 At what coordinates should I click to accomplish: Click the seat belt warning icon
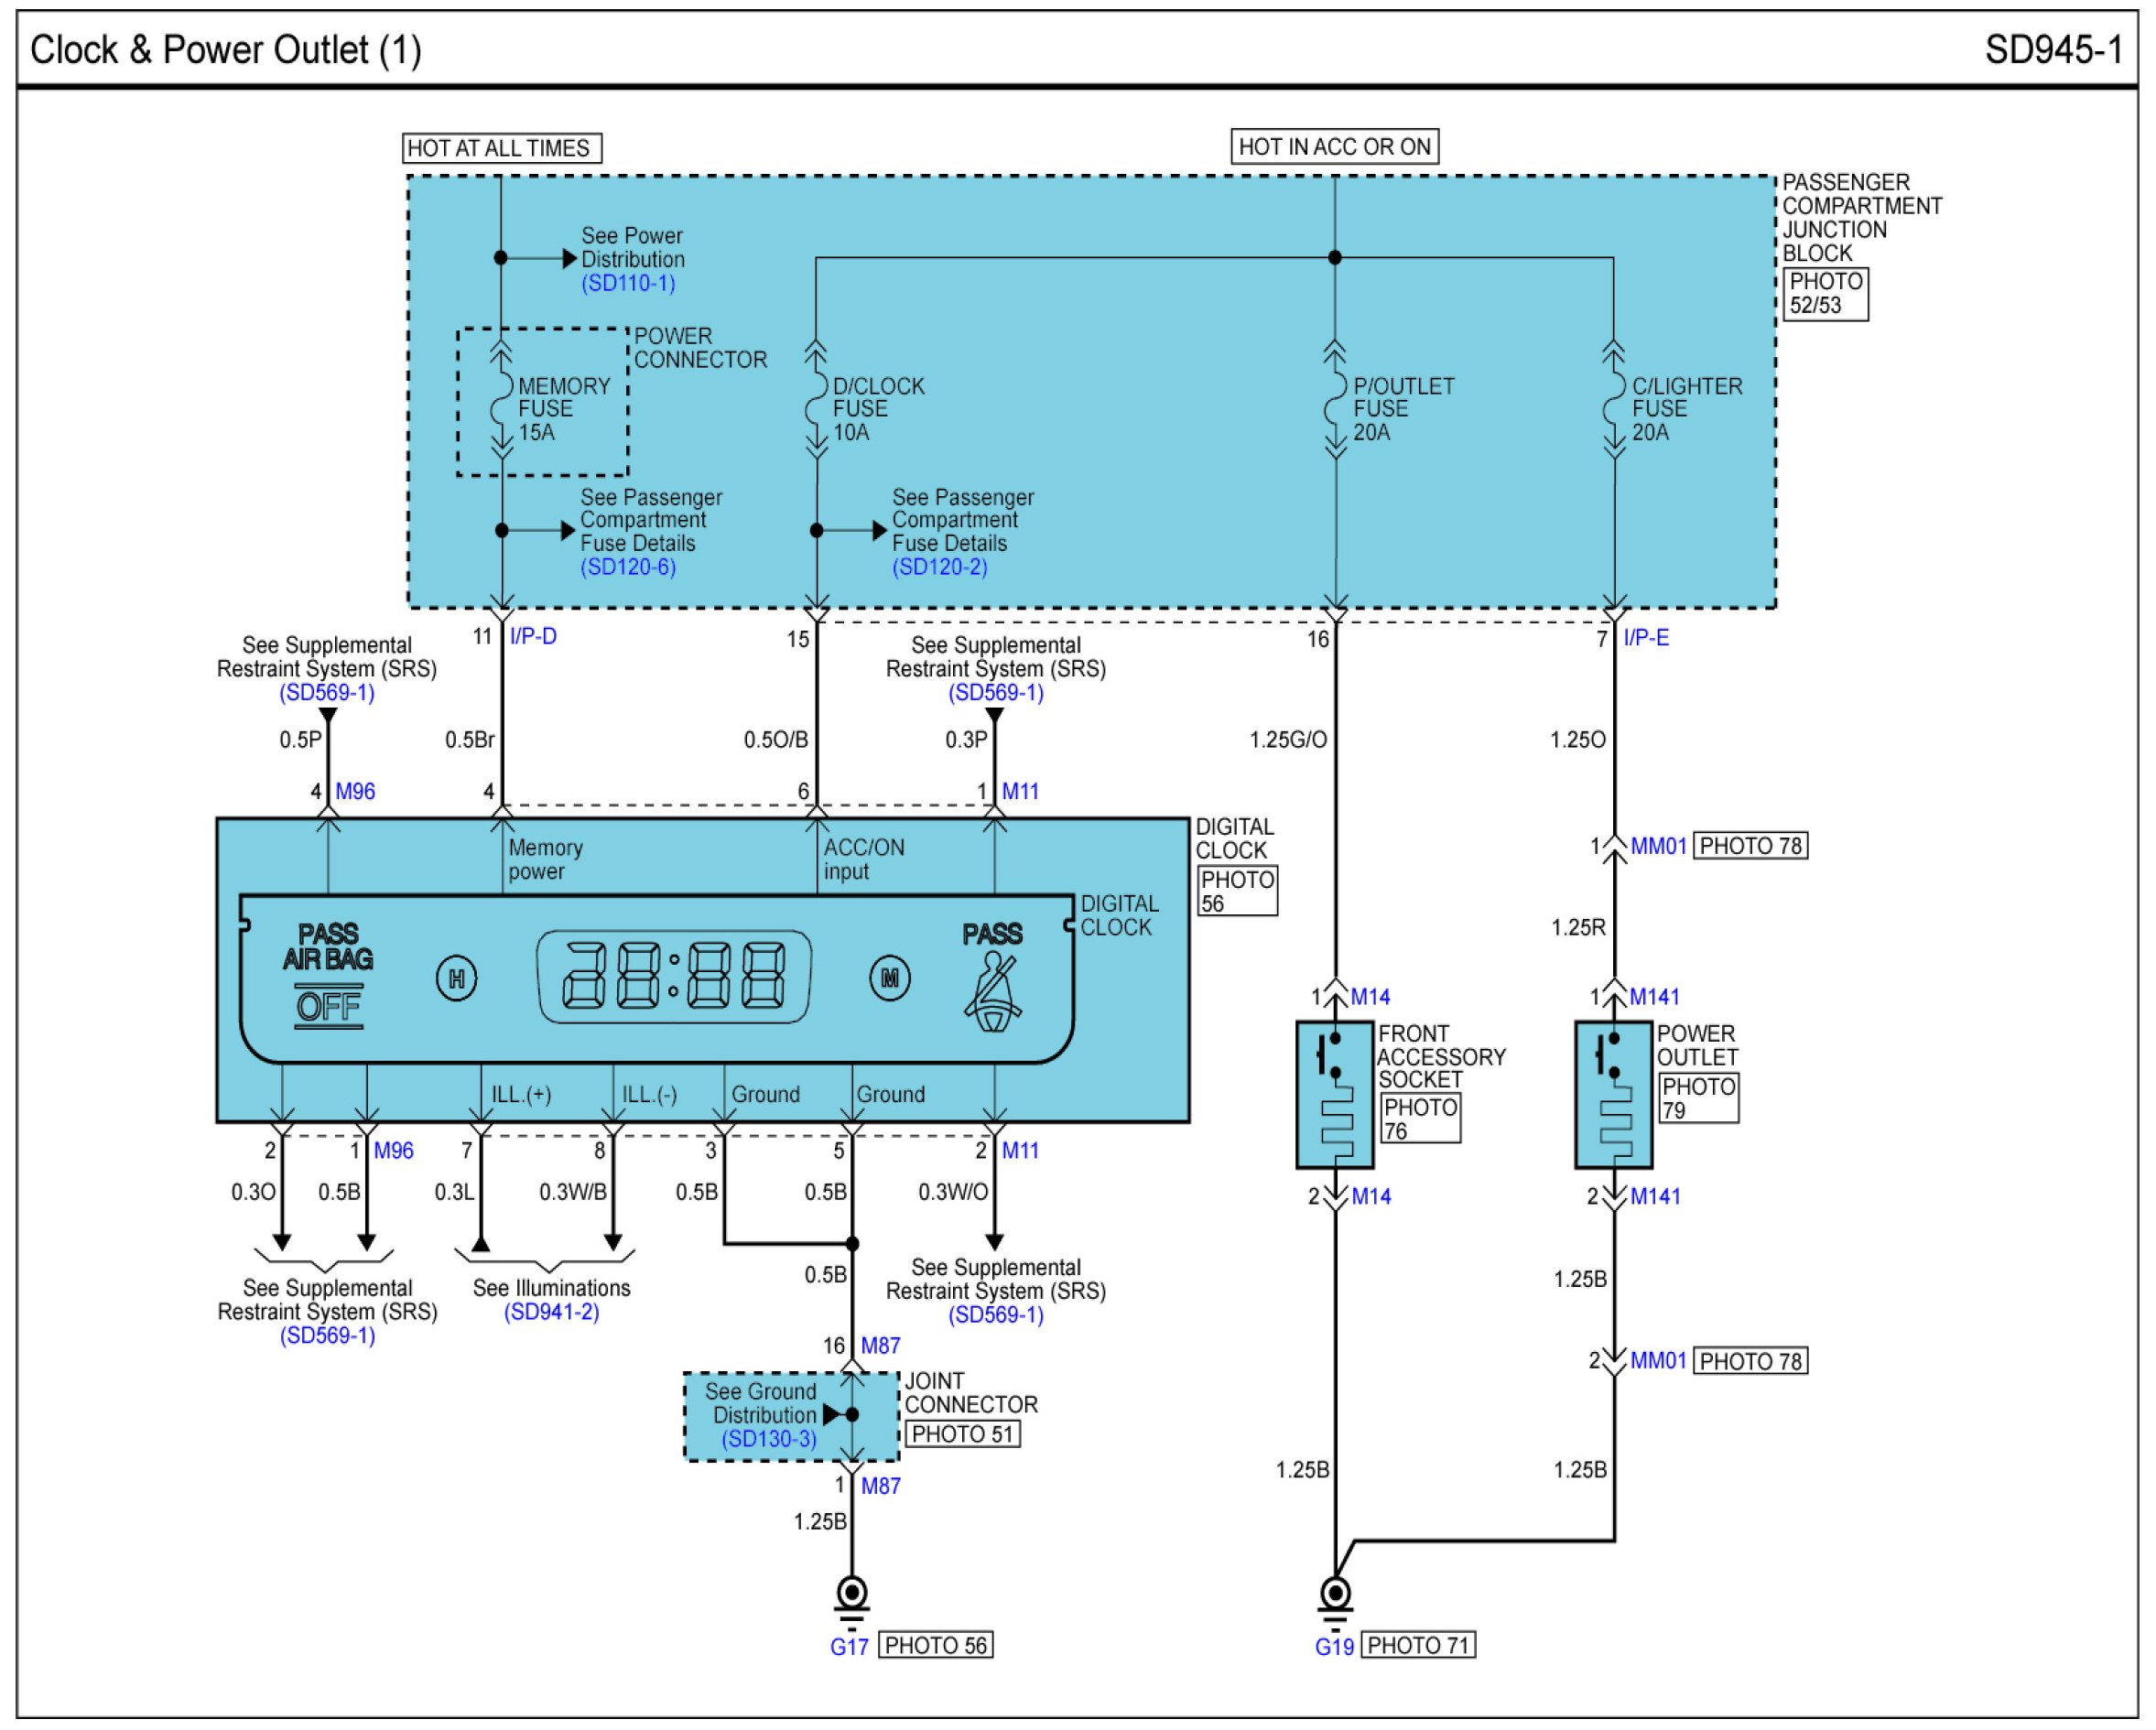tap(992, 993)
